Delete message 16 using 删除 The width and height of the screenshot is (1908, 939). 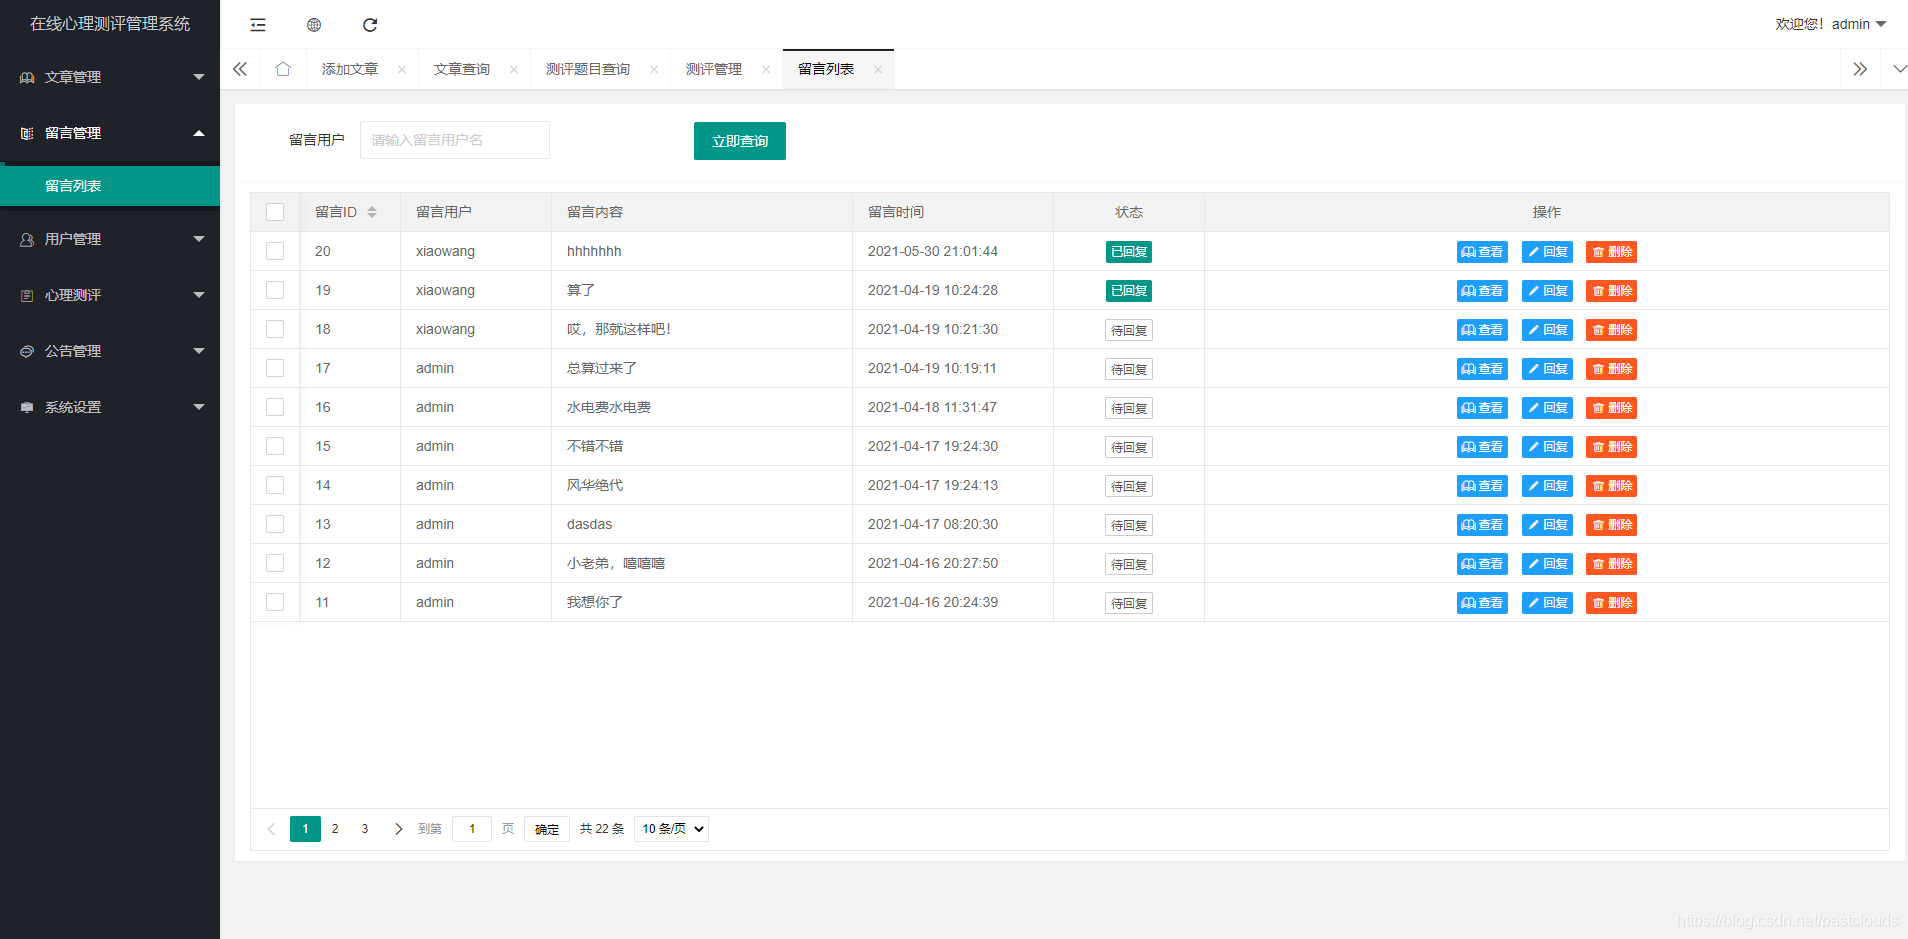(1611, 408)
